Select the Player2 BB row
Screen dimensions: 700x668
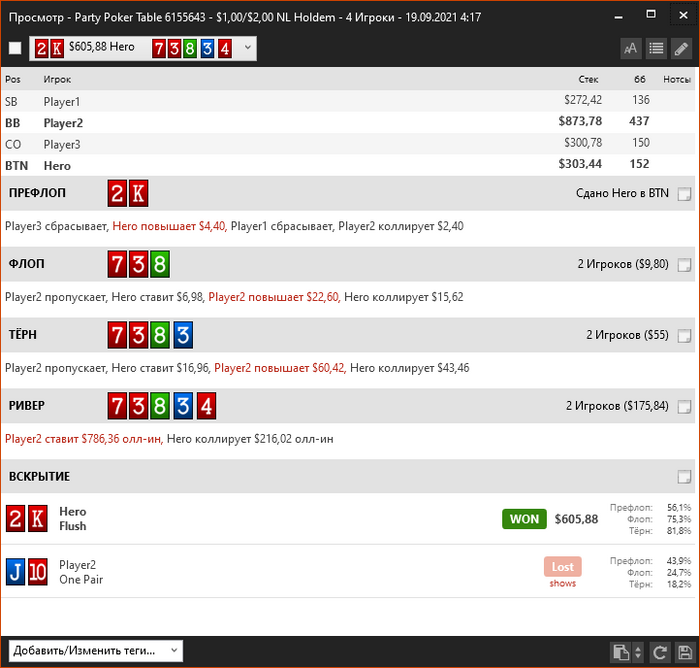[x=348, y=122]
